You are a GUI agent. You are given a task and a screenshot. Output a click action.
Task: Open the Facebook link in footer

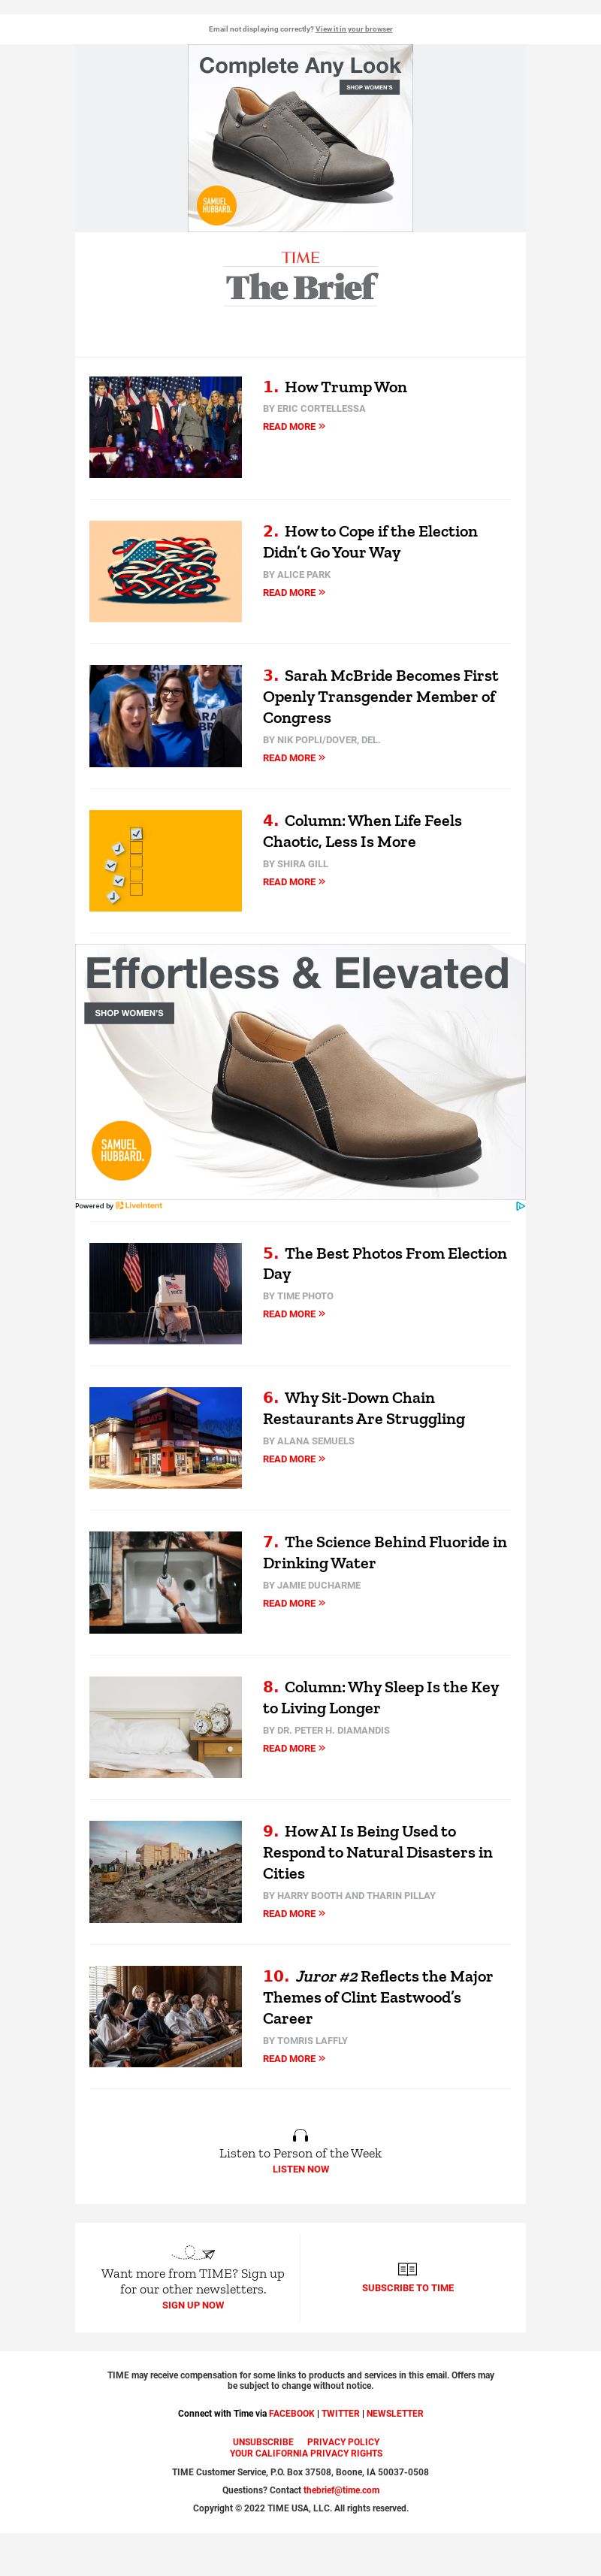291,2414
